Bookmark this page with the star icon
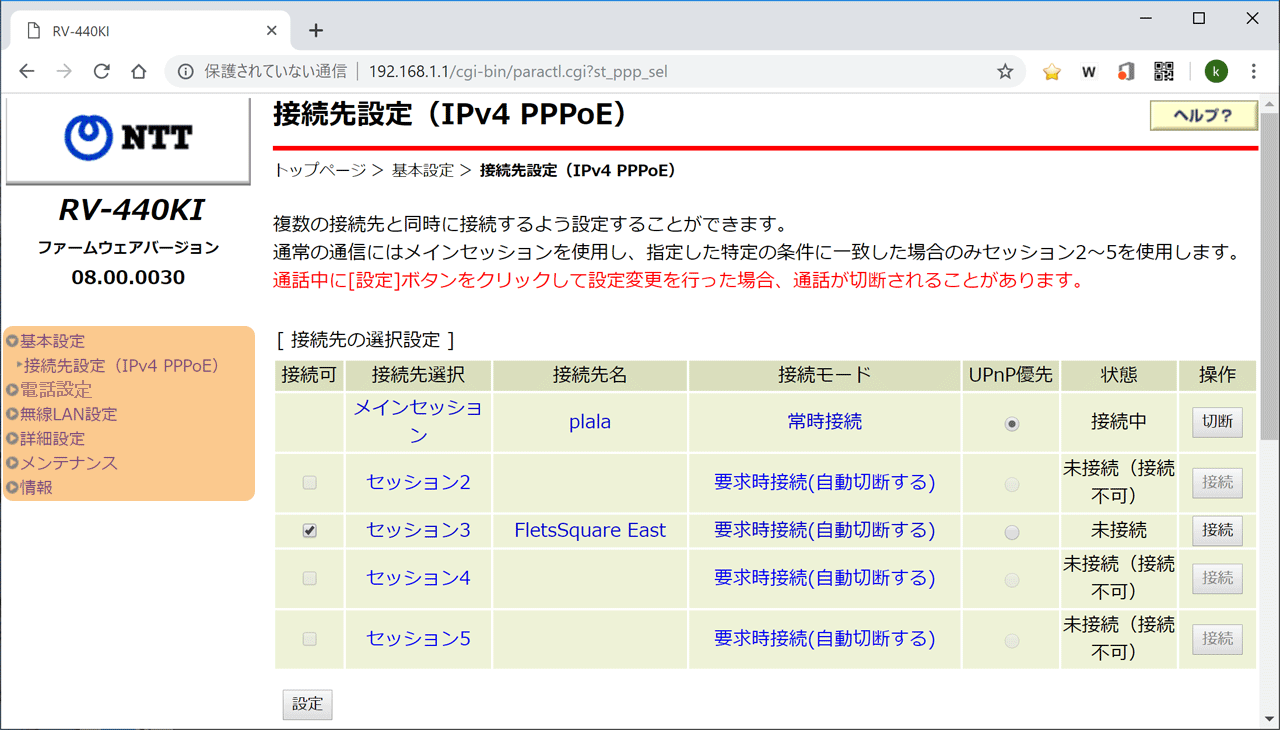The width and height of the screenshot is (1280, 730). (x=1005, y=72)
